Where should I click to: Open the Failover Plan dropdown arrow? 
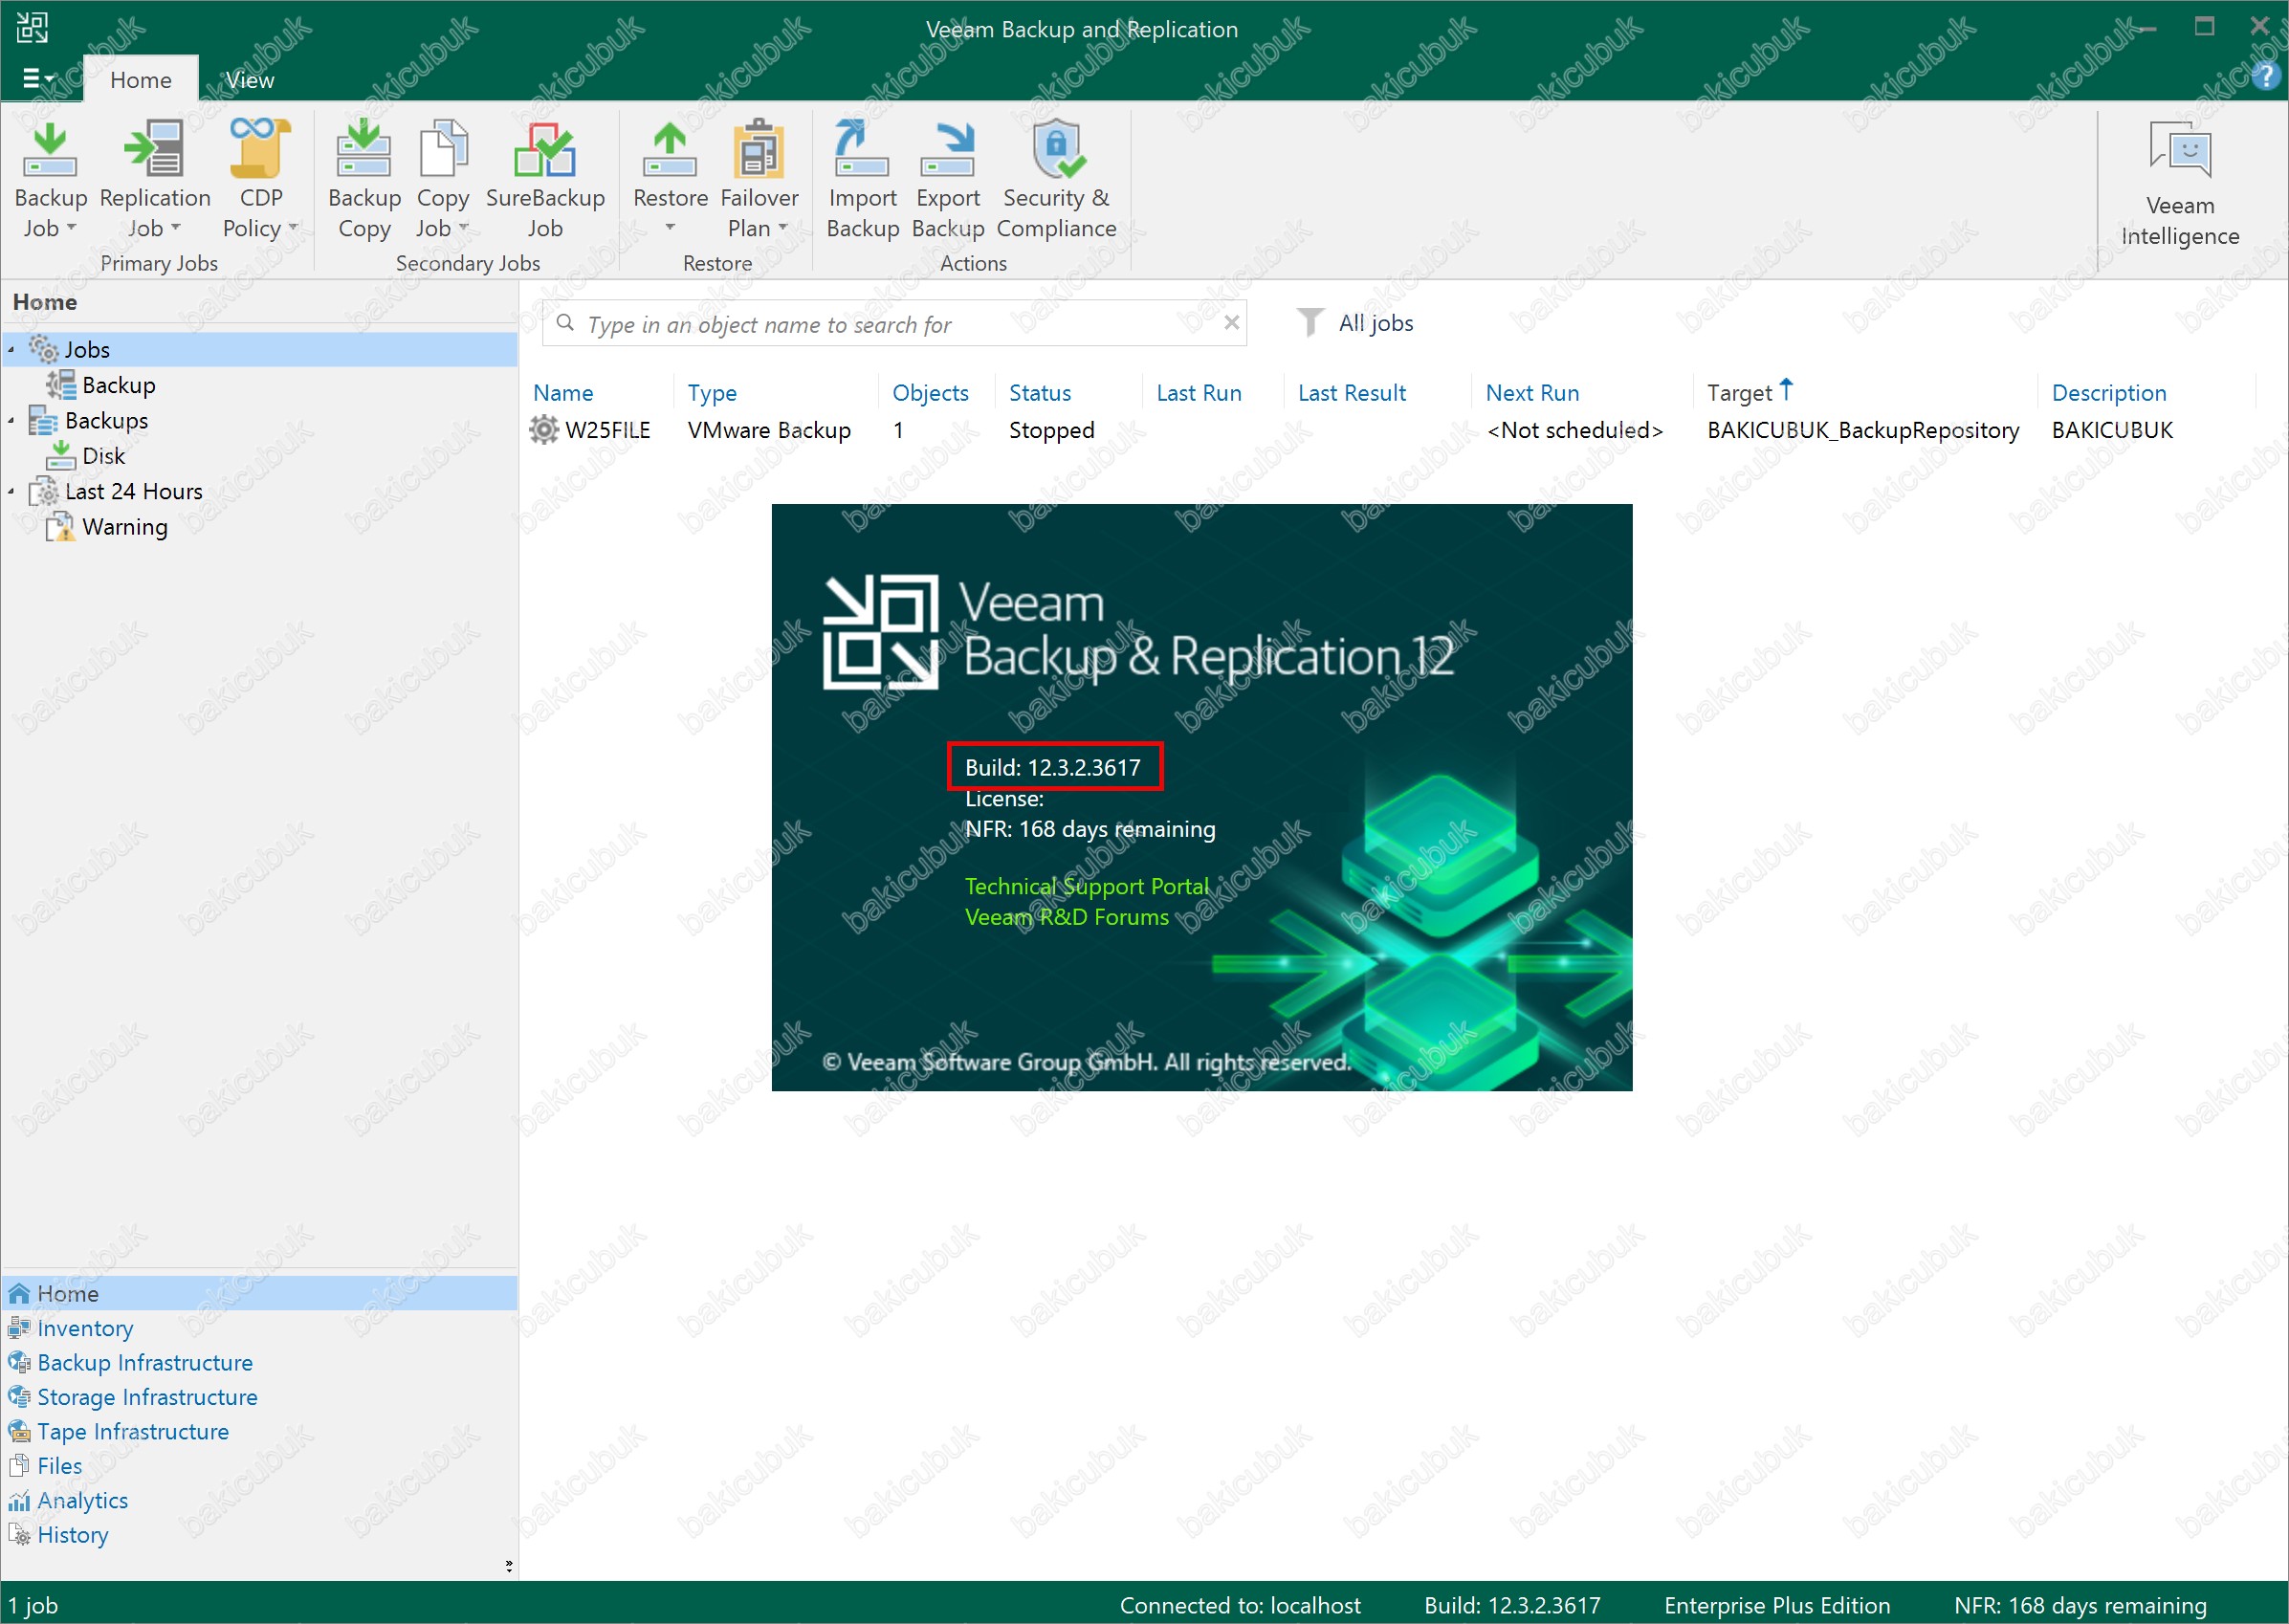[783, 228]
